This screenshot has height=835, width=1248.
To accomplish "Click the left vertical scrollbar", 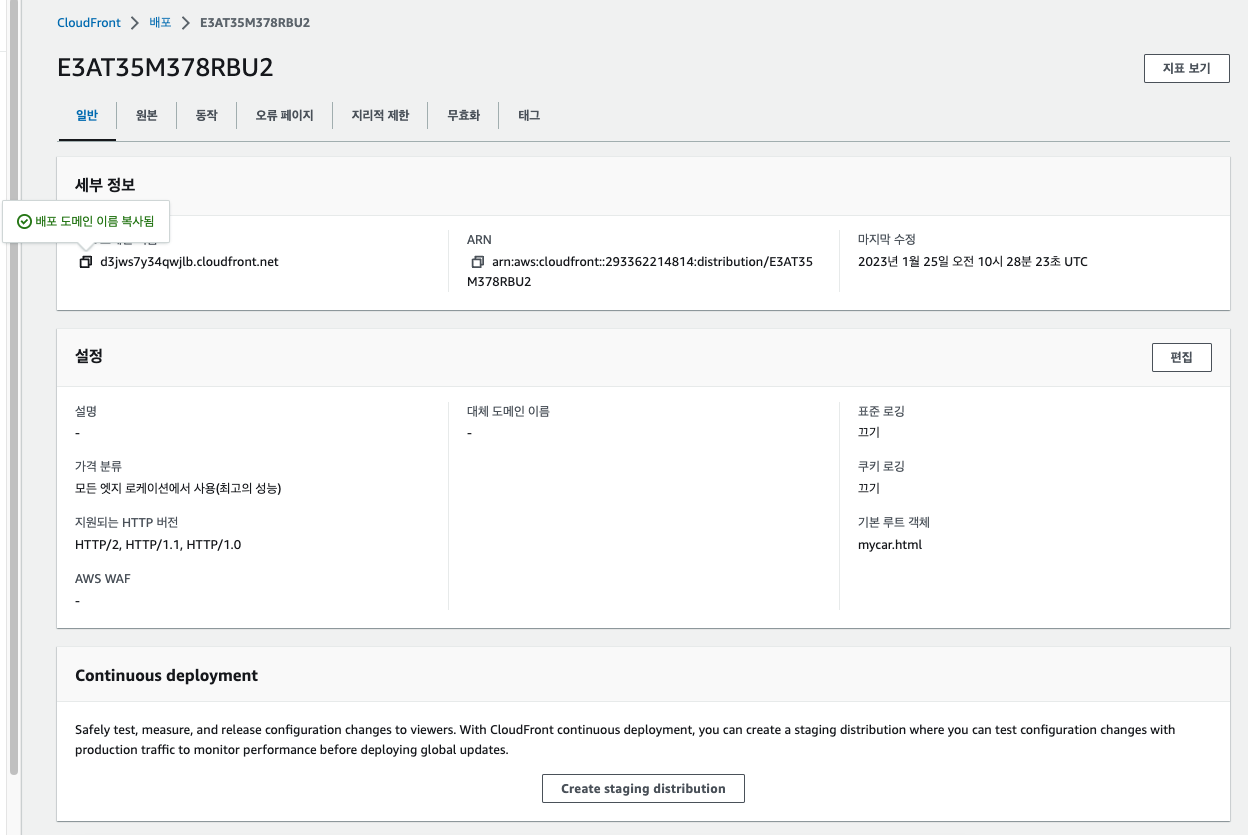I will (x=14, y=388).
